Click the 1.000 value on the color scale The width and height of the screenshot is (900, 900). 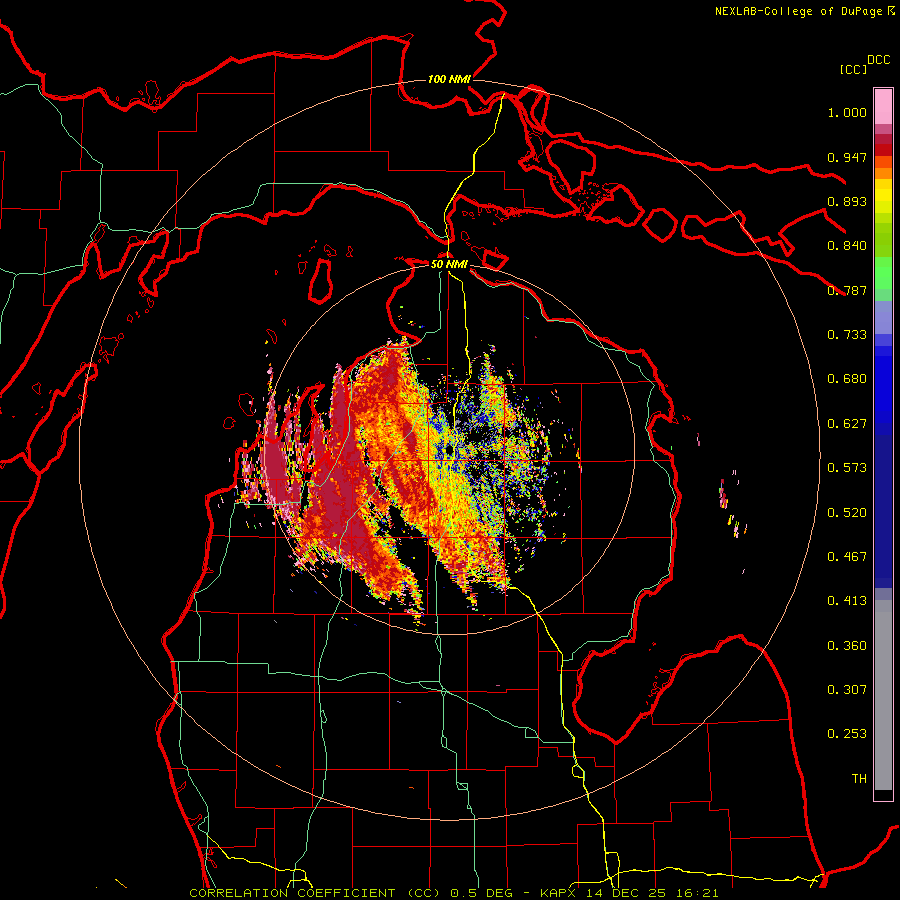point(847,112)
